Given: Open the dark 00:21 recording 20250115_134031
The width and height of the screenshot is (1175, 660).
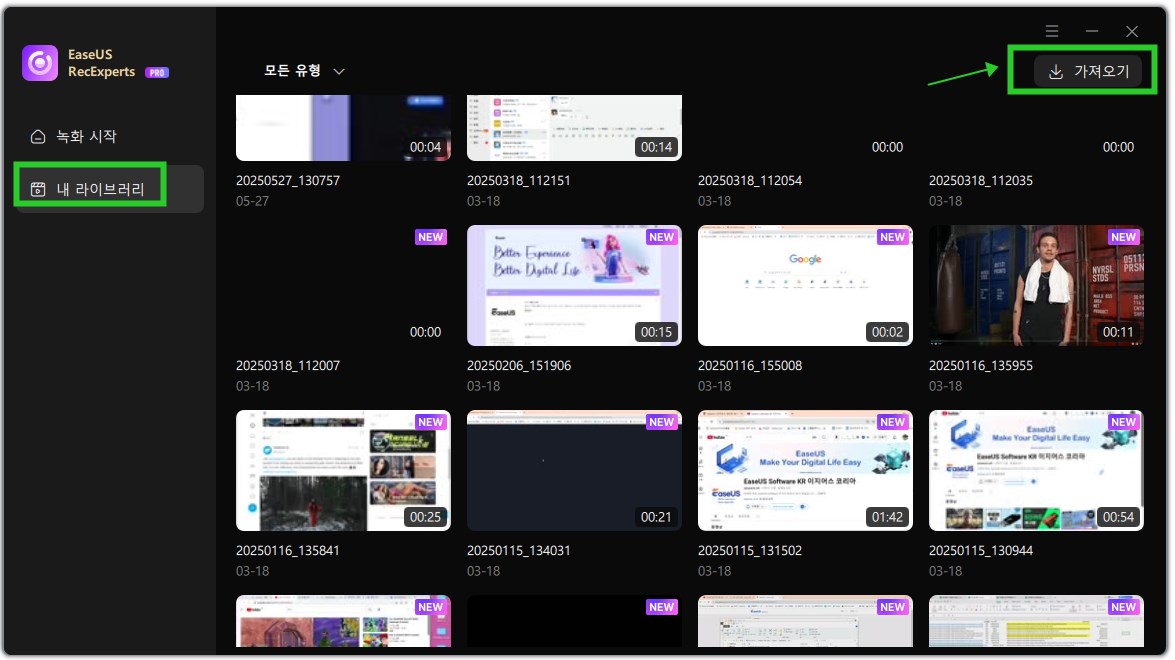Looking at the screenshot, I should pyautogui.click(x=573, y=470).
